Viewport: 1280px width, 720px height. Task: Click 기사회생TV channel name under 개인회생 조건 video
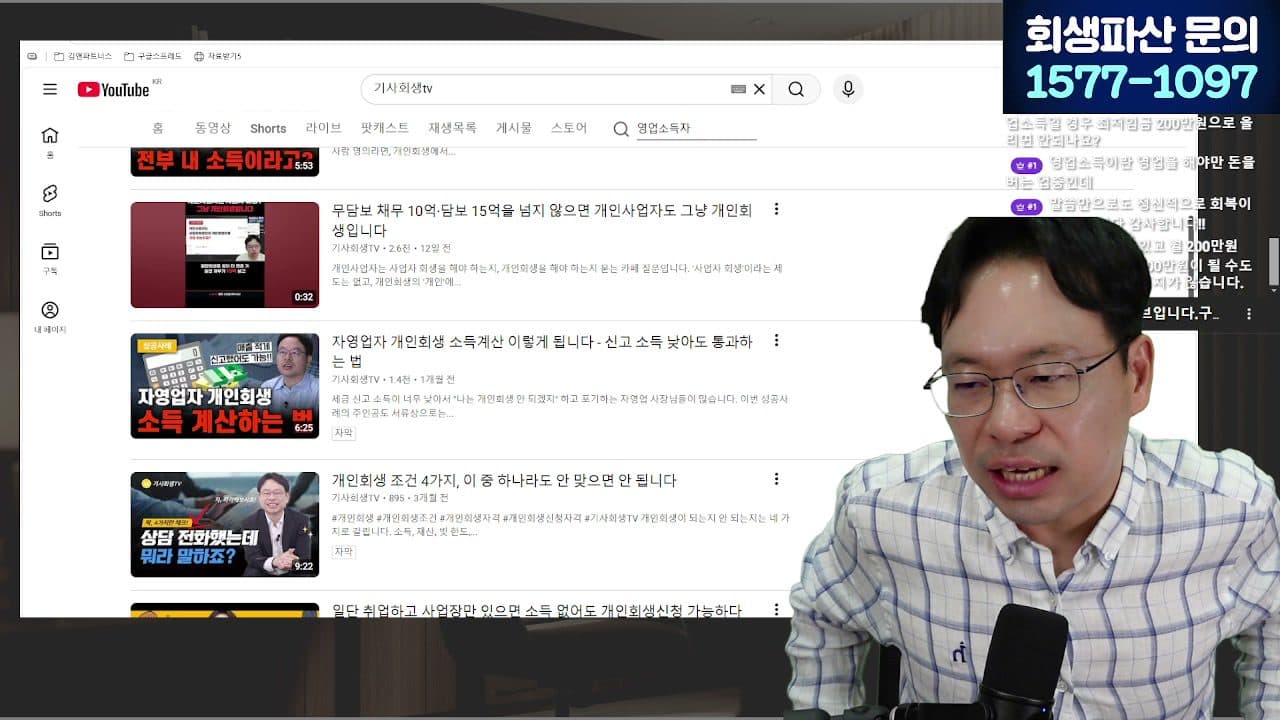tap(355, 498)
